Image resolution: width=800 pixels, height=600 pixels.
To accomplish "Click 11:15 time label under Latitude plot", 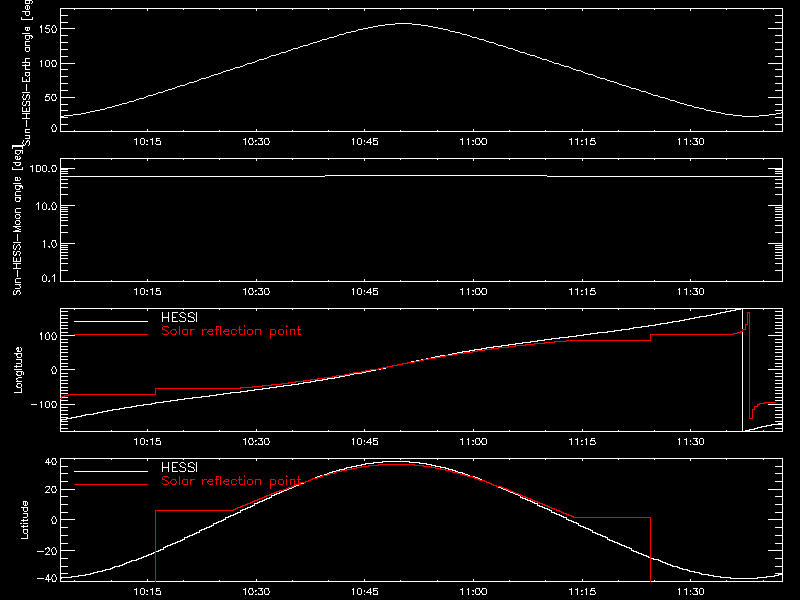I will (x=582, y=592).
